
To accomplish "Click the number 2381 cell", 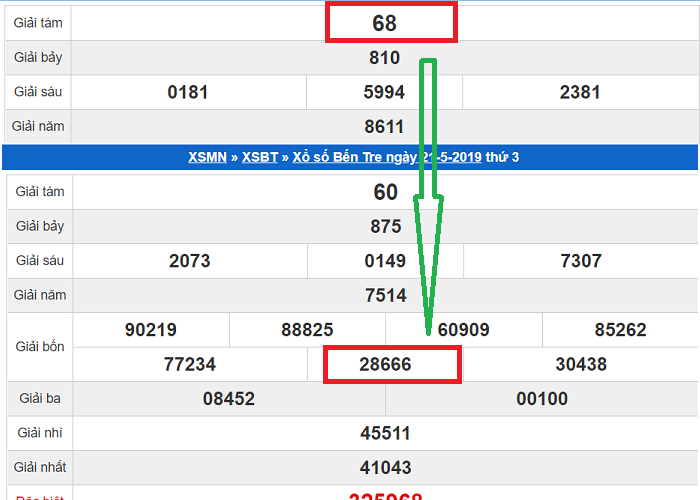I will tap(580, 92).
